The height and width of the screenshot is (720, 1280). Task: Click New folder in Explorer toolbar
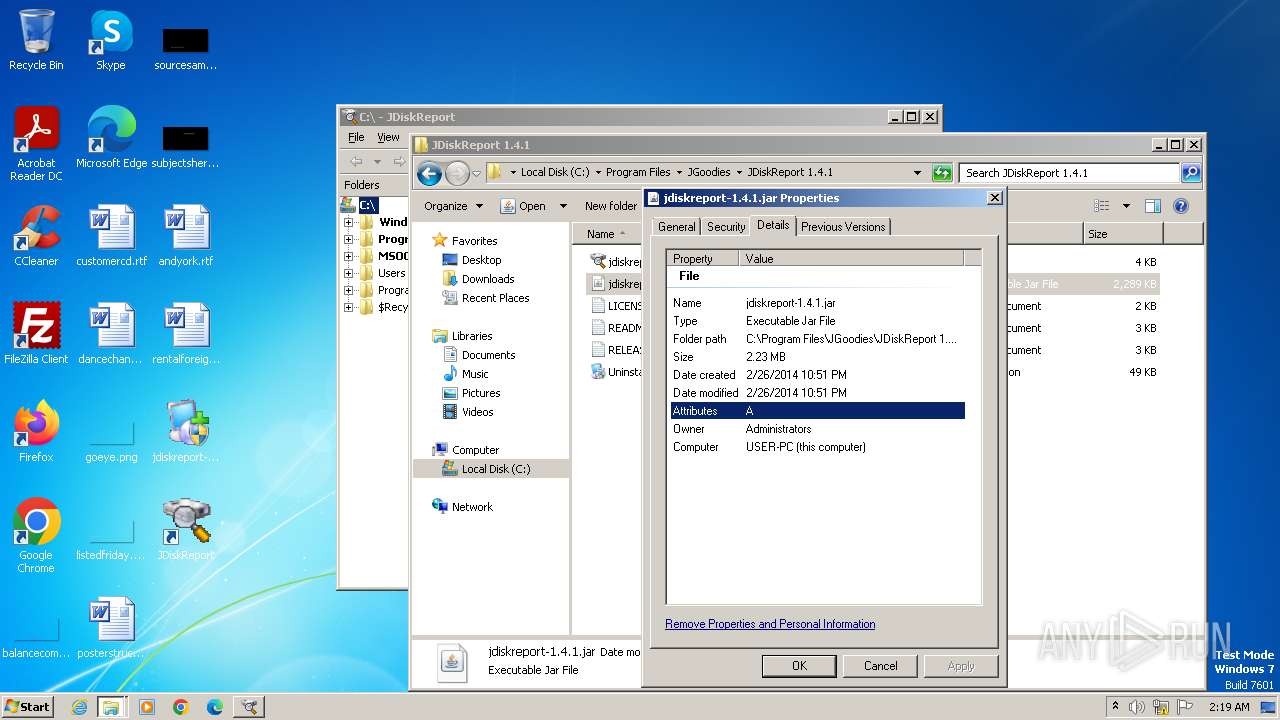610,206
